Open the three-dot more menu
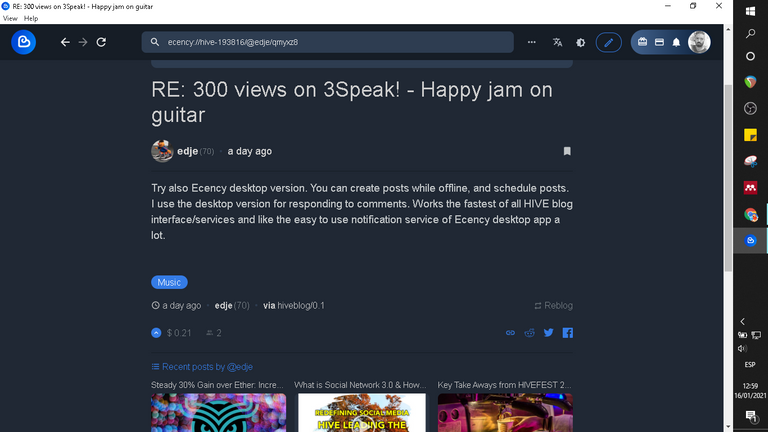768x432 pixels. [531, 42]
